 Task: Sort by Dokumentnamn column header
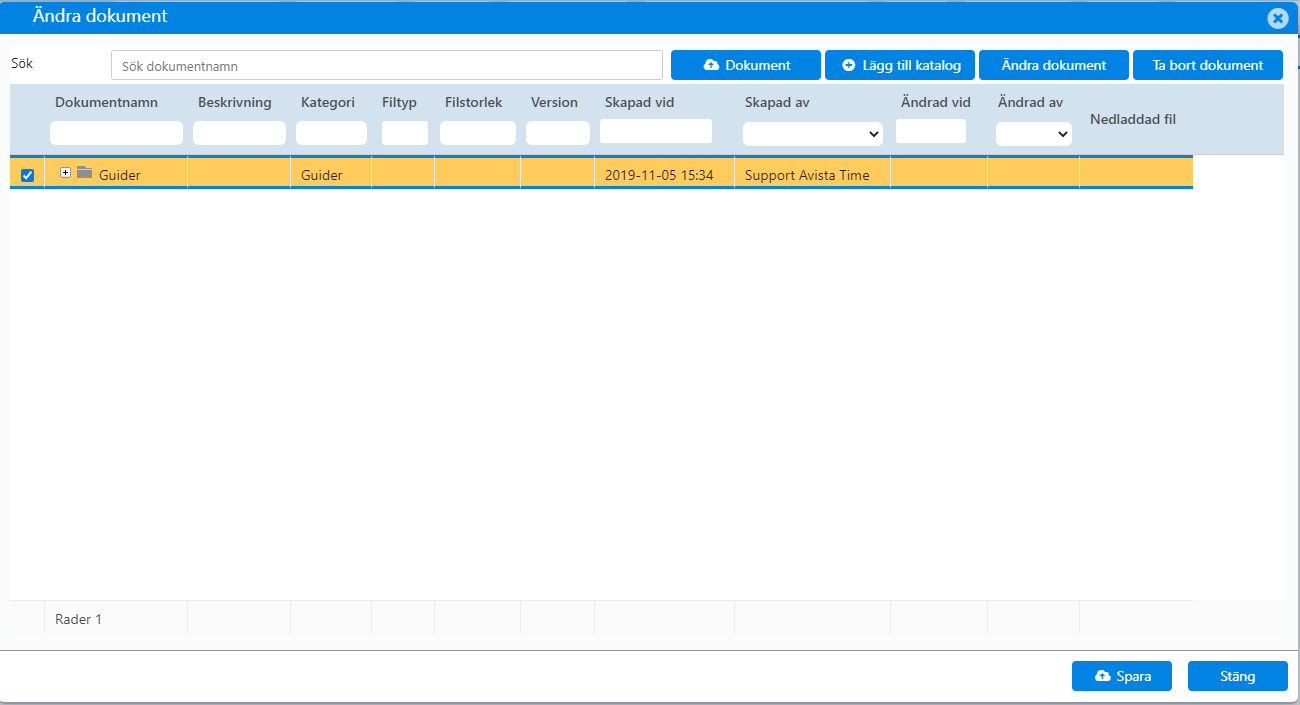pos(106,102)
